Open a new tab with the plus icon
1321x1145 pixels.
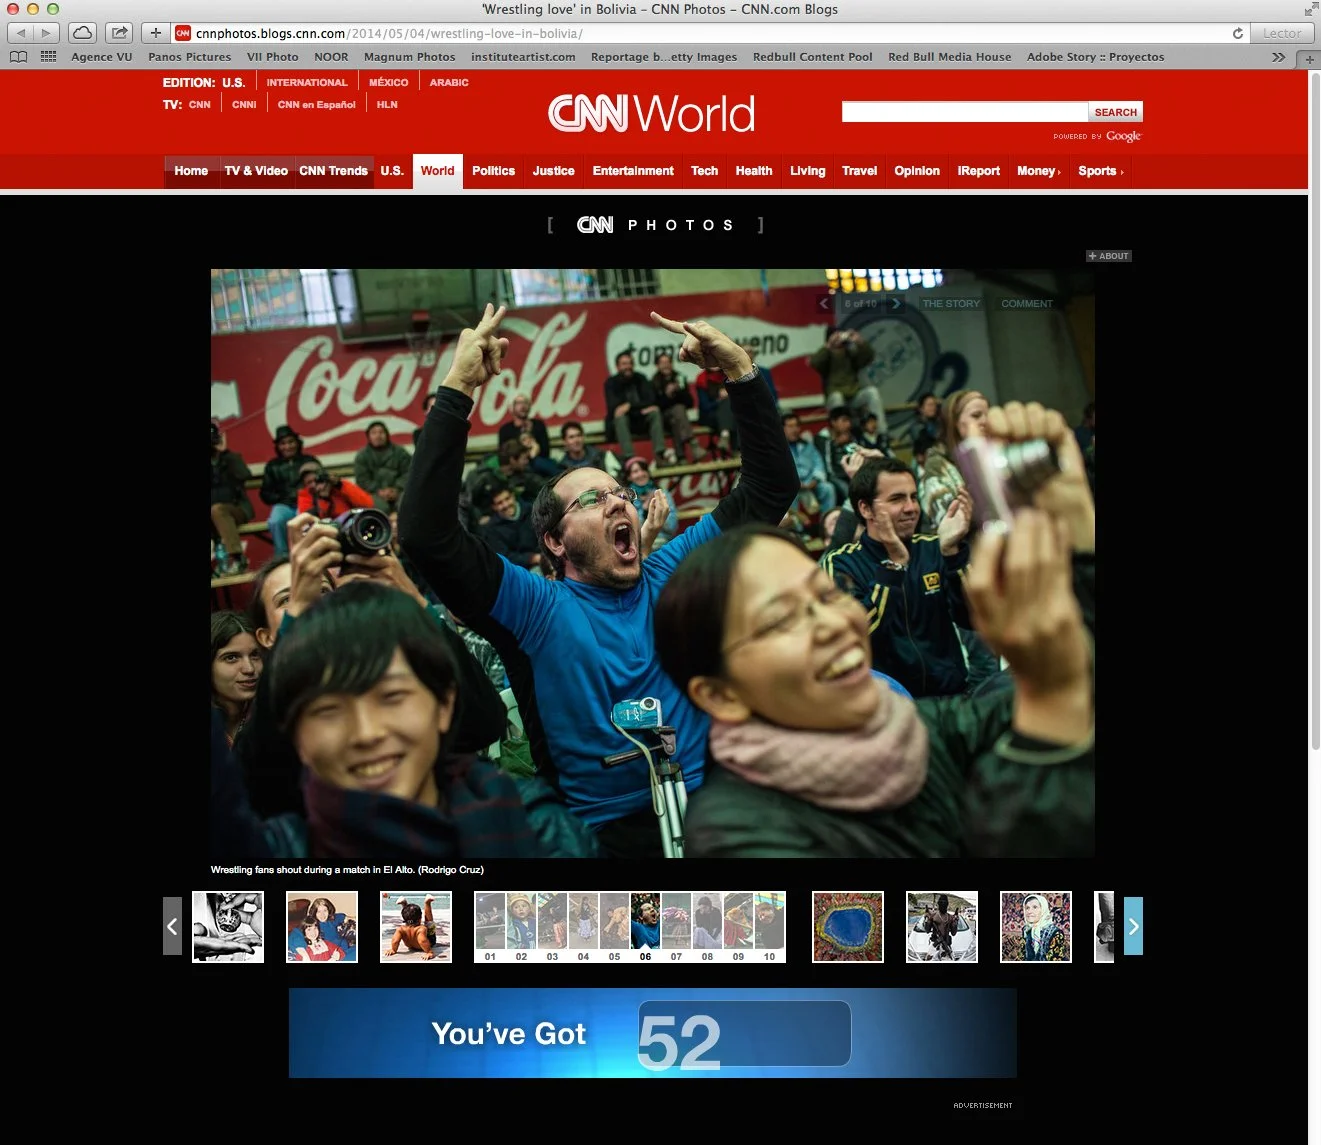[155, 31]
